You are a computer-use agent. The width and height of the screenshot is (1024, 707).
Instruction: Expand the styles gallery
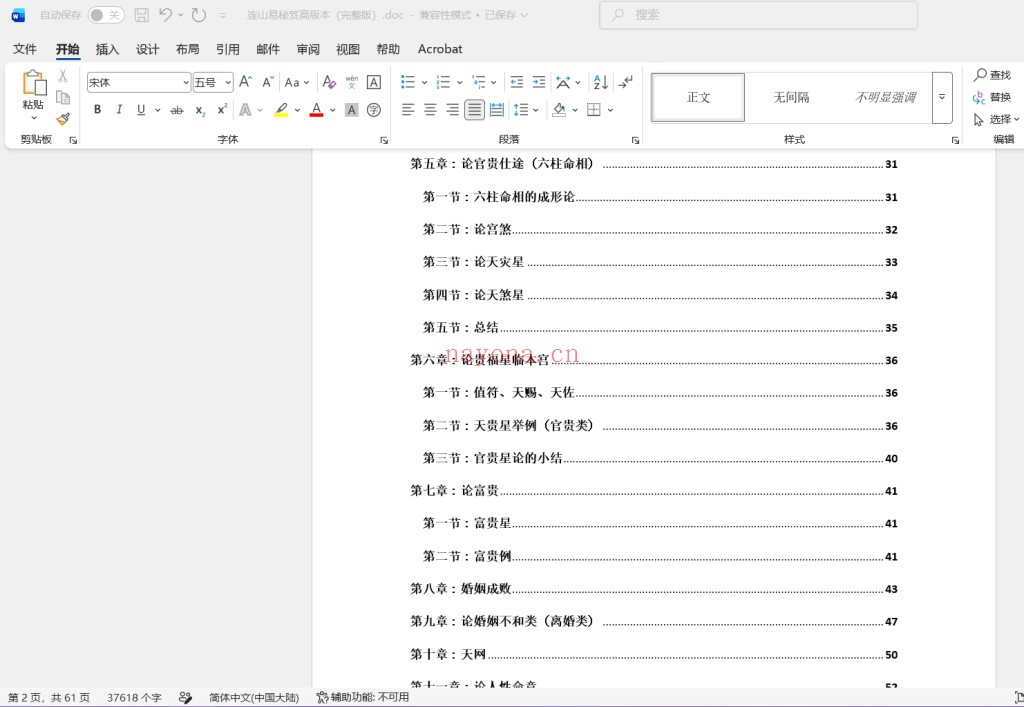(942, 97)
